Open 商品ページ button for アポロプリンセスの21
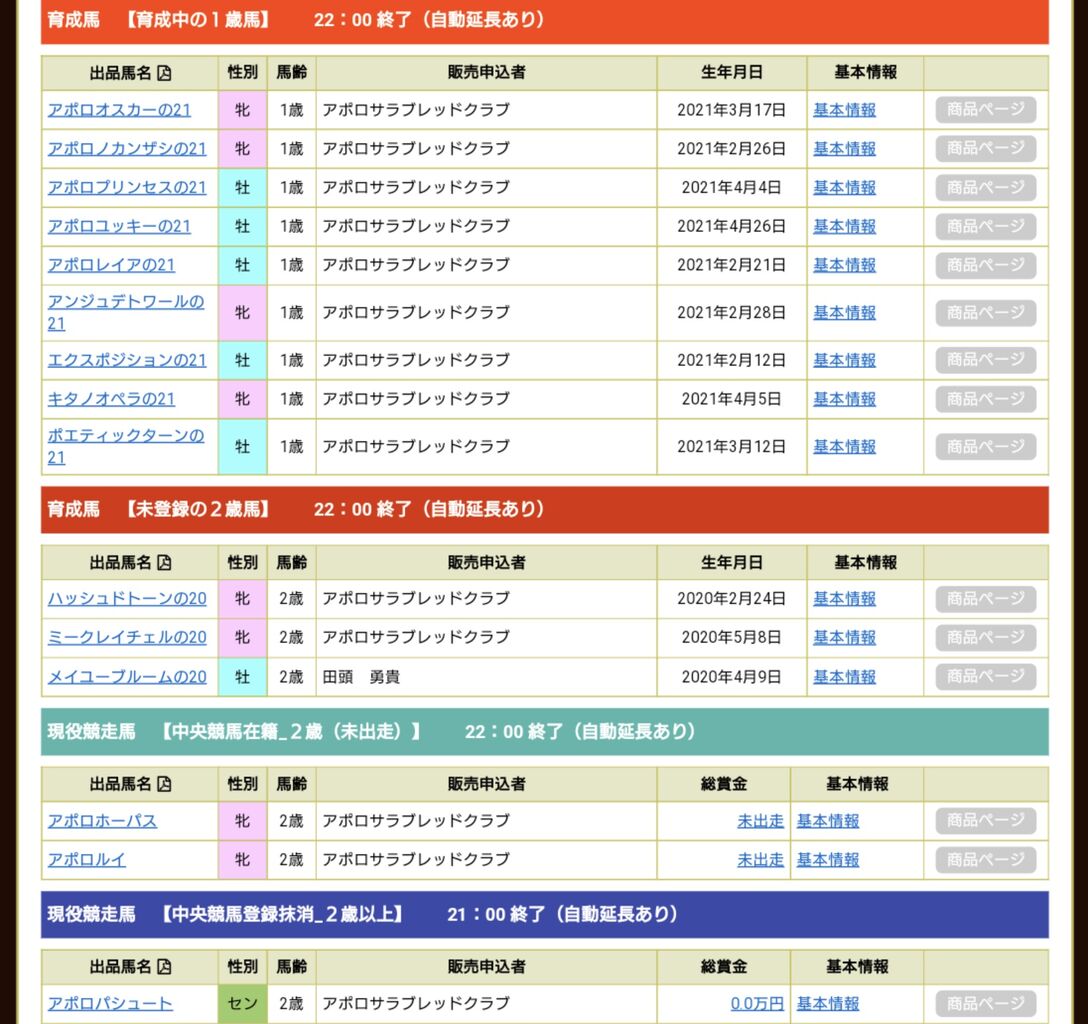The width and height of the screenshot is (1088, 1024). click(x=985, y=187)
